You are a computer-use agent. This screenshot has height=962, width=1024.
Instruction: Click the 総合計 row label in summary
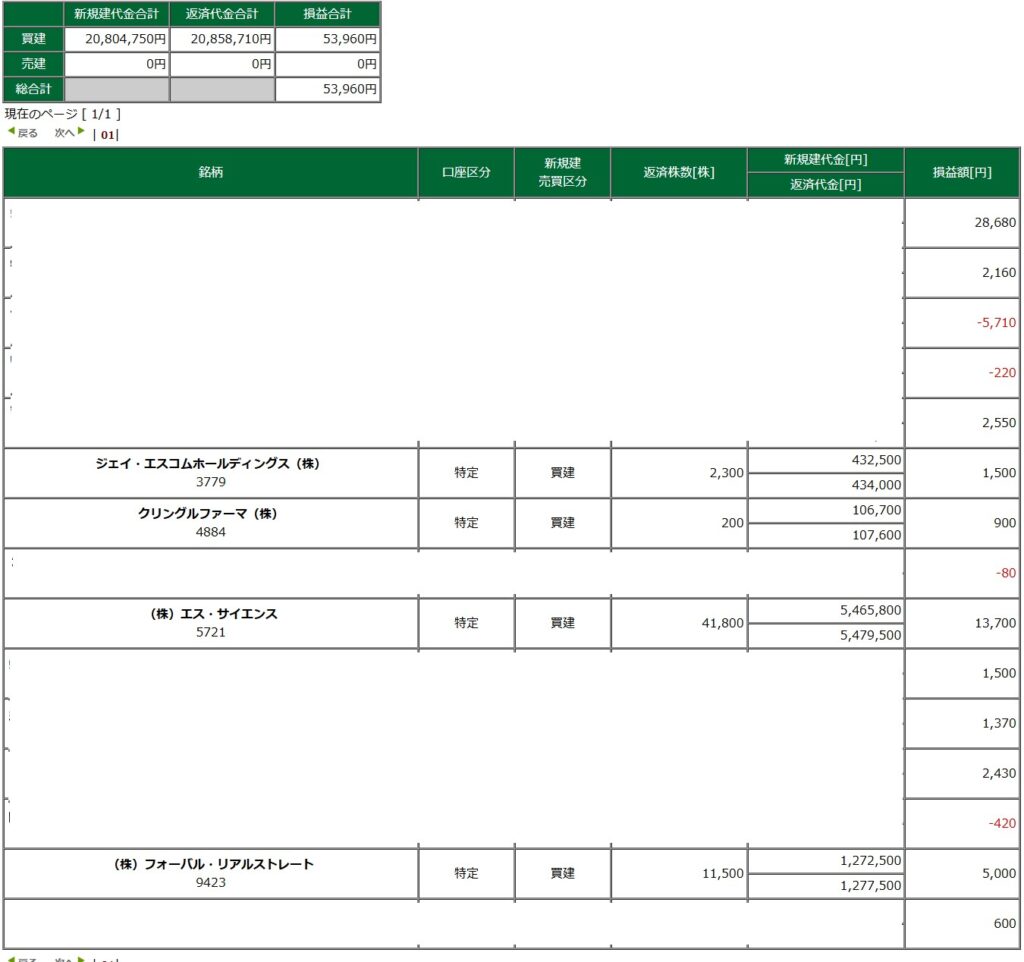(x=33, y=89)
